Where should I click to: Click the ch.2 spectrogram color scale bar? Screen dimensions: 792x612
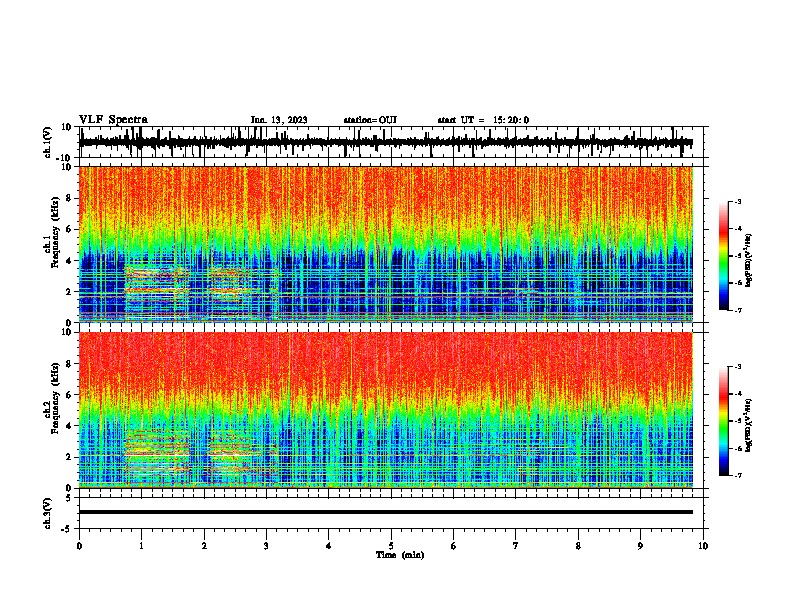coord(723,421)
